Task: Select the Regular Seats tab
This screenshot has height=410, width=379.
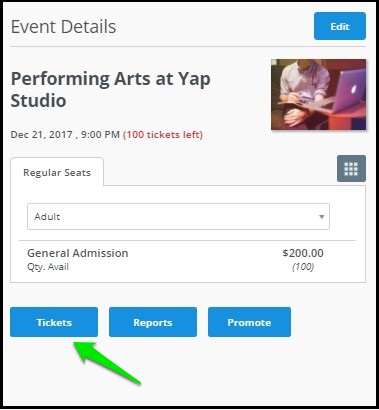Action: (57, 172)
